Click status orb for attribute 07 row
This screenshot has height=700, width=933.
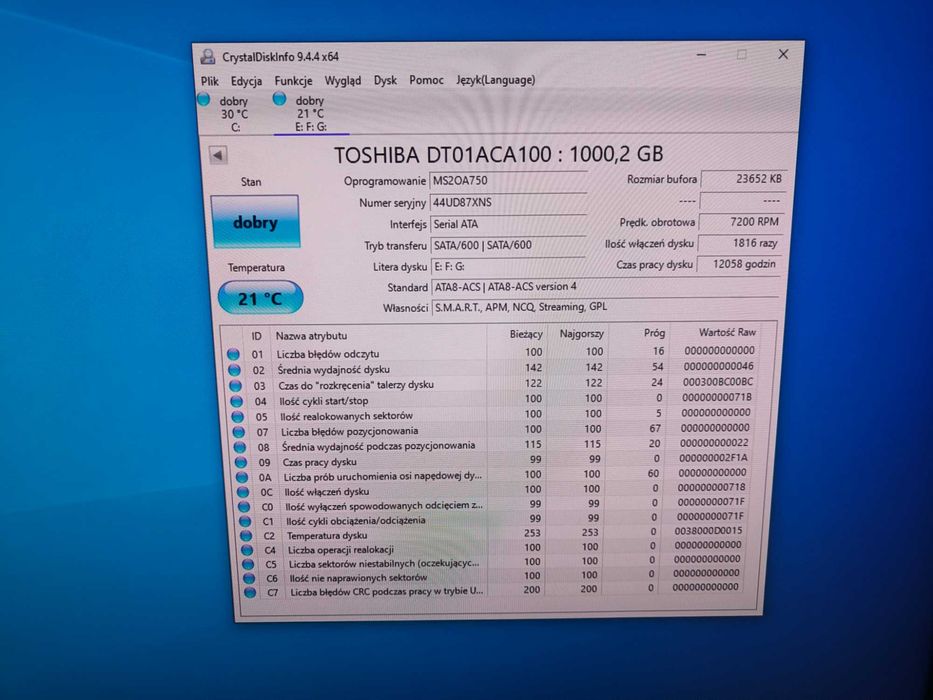pyautogui.click(x=239, y=432)
